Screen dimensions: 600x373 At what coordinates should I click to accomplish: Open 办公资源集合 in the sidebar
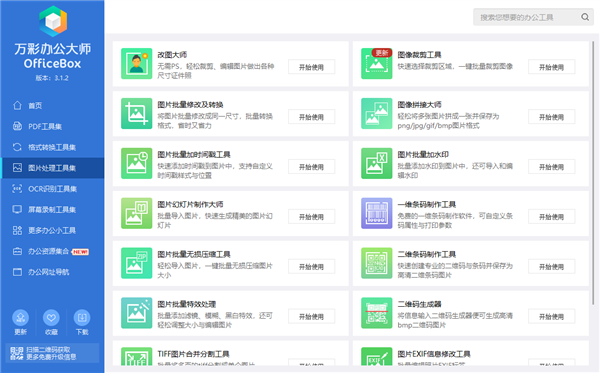tap(52, 251)
